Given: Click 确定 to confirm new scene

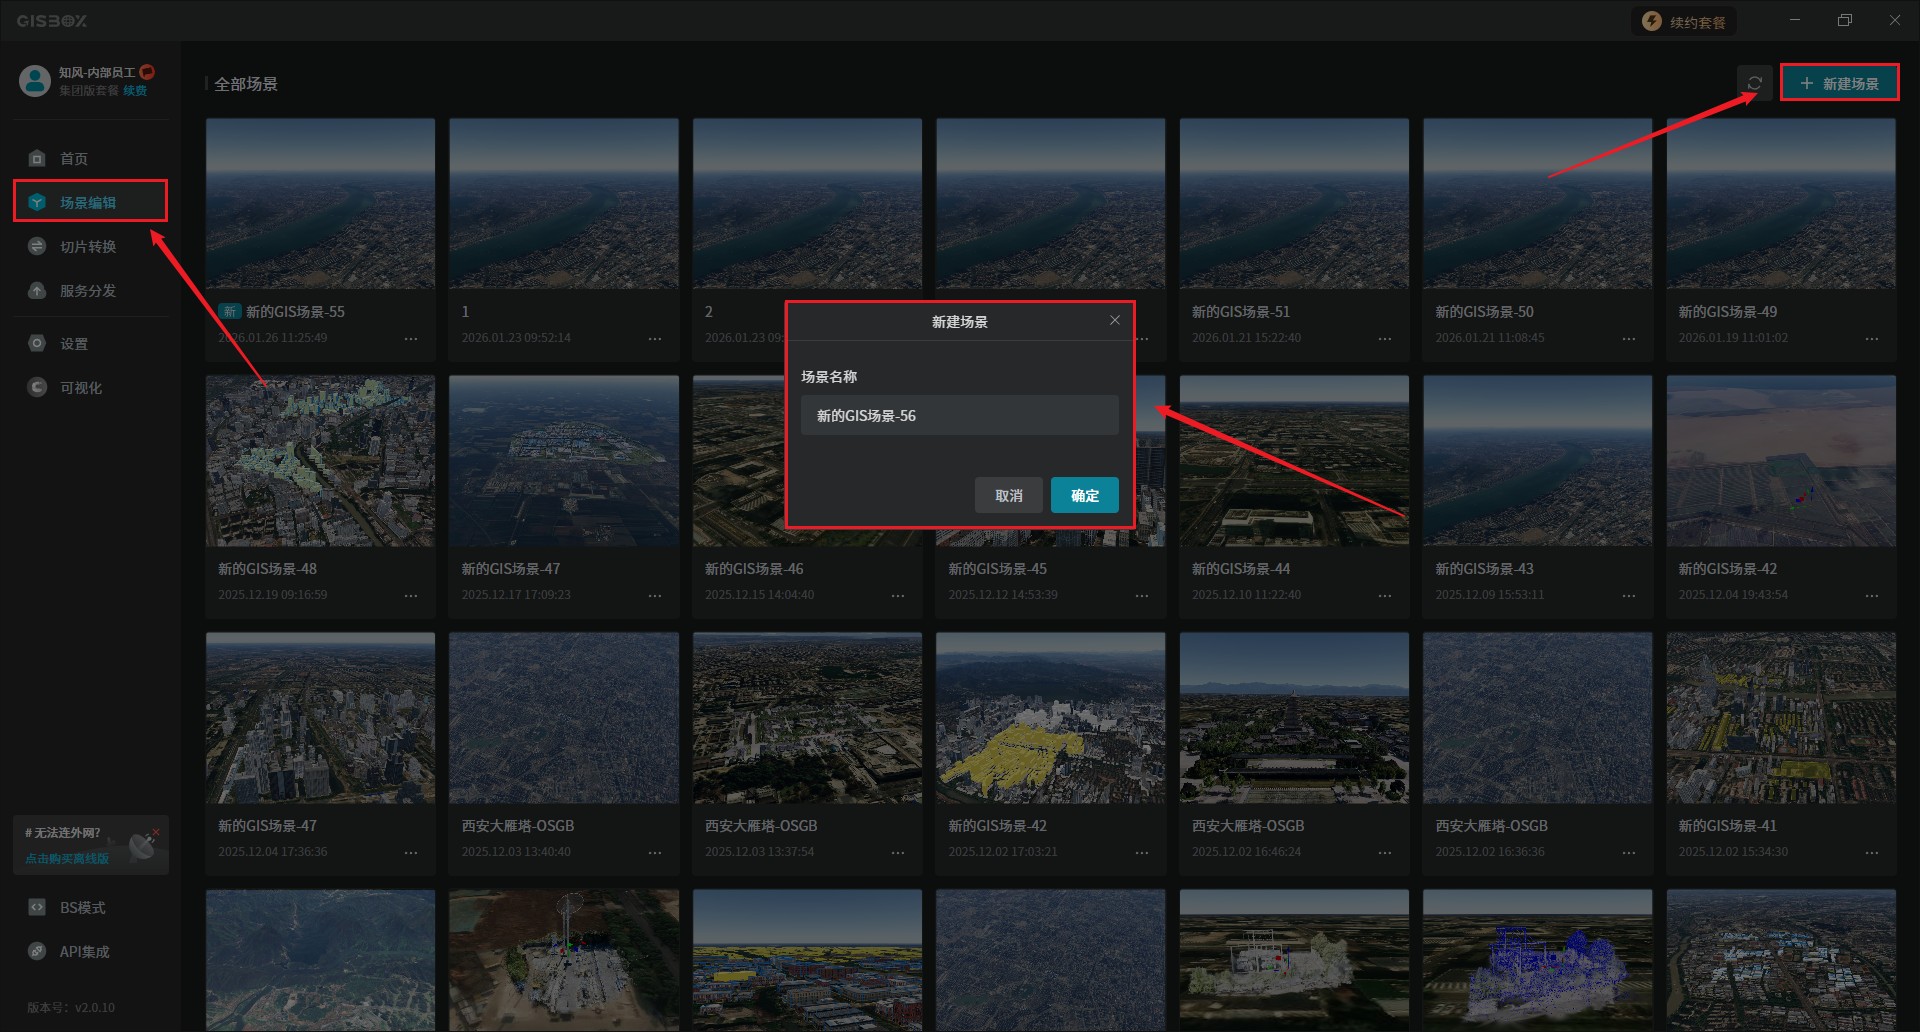Looking at the screenshot, I should point(1084,495).
